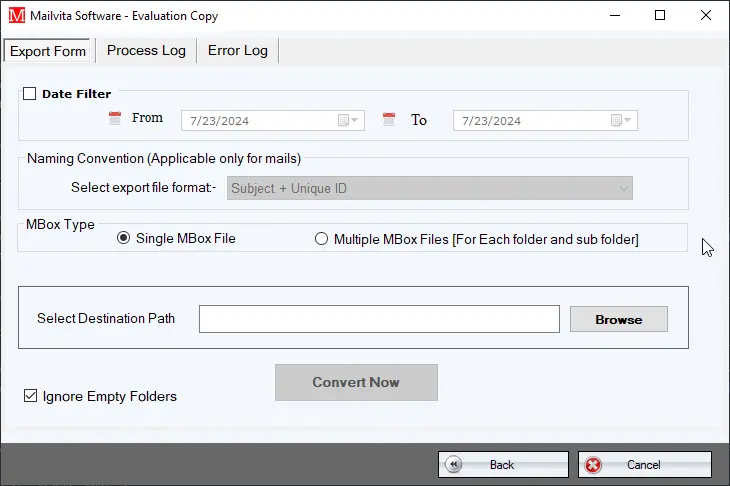
Task: Click the Browse button
Action: pyautogui.click(x=619, y=319)
